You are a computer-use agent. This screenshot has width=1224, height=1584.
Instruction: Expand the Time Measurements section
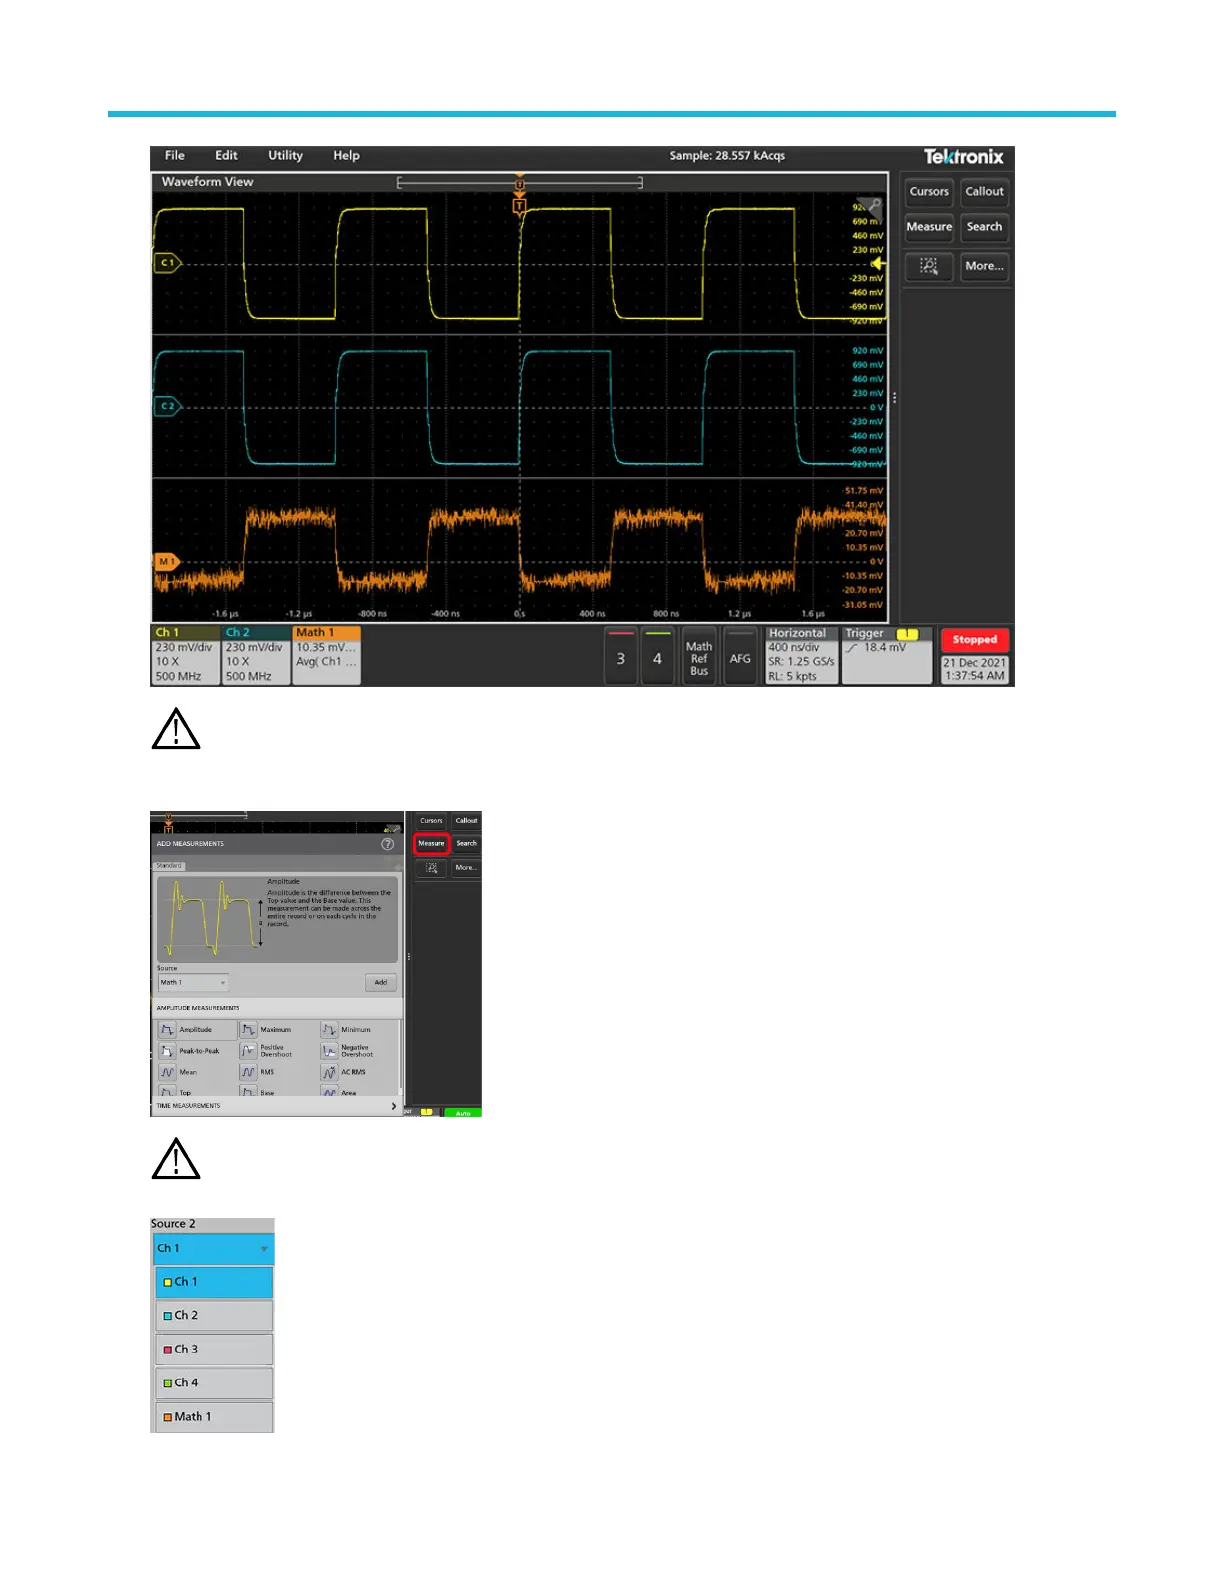[x=276, y=1106]
